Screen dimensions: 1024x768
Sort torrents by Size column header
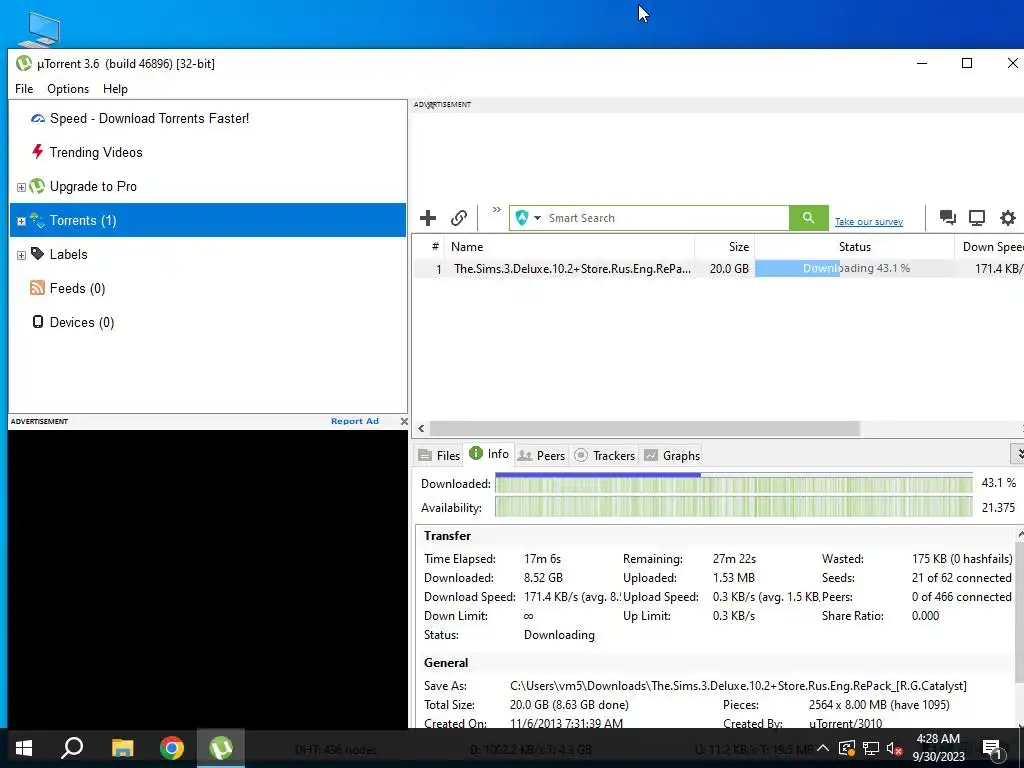point(725,247)
